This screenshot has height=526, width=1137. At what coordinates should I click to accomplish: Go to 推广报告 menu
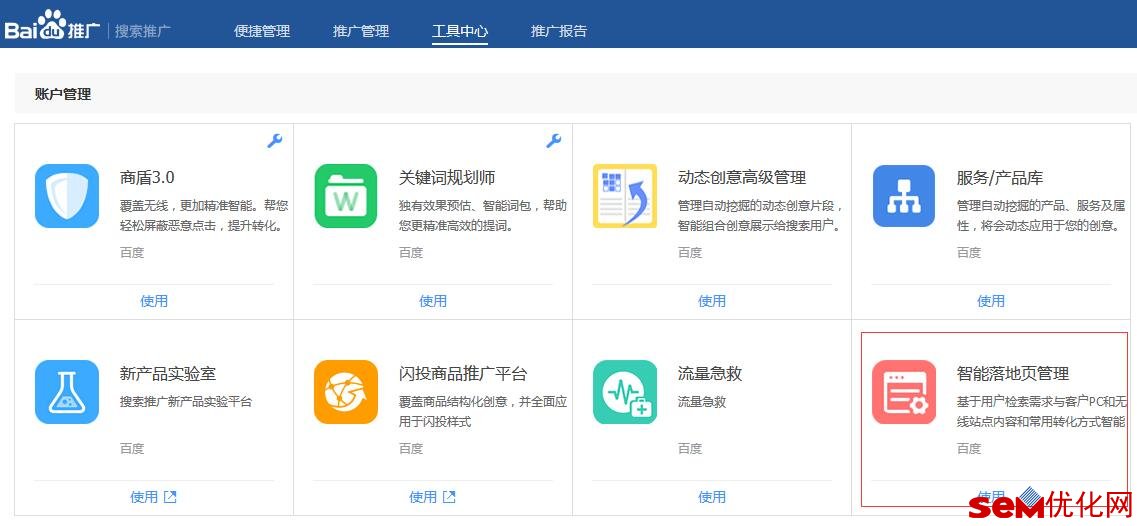coord(559,31)
